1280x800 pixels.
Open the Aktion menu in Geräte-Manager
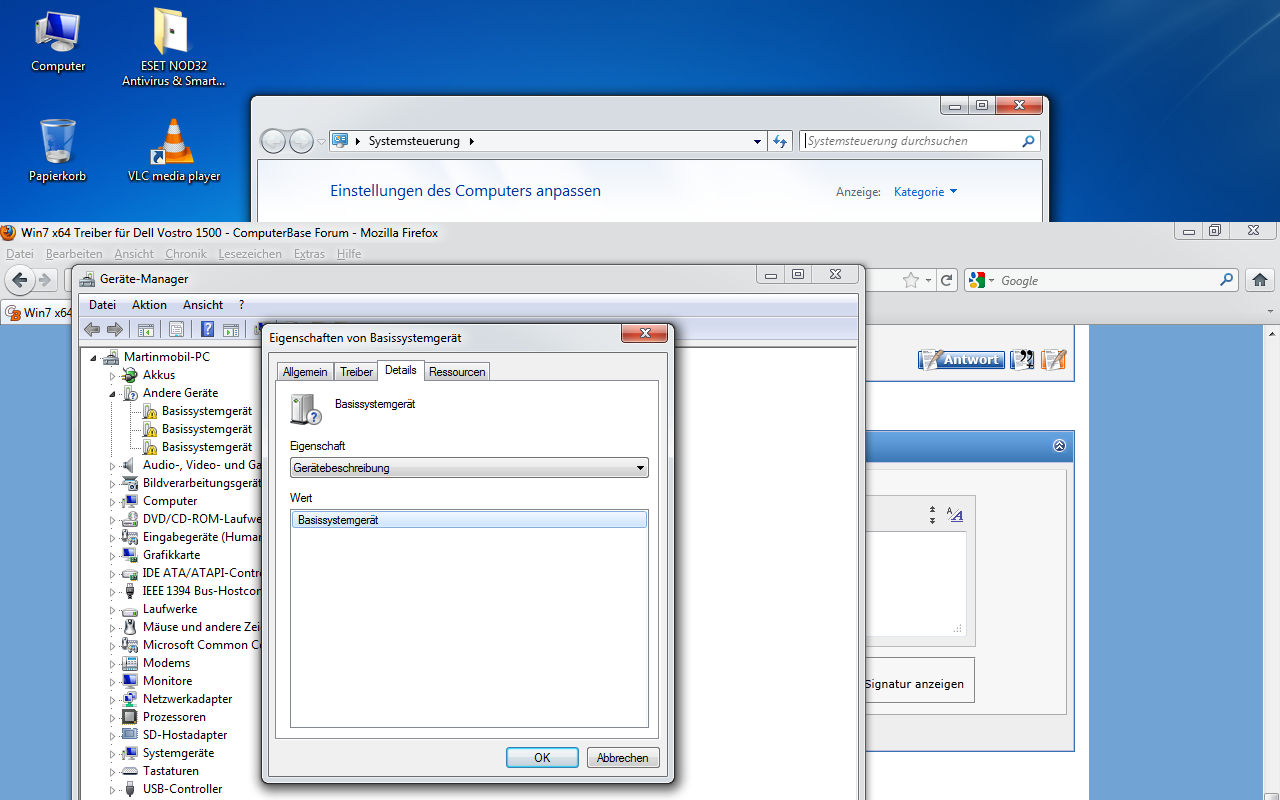149,305
